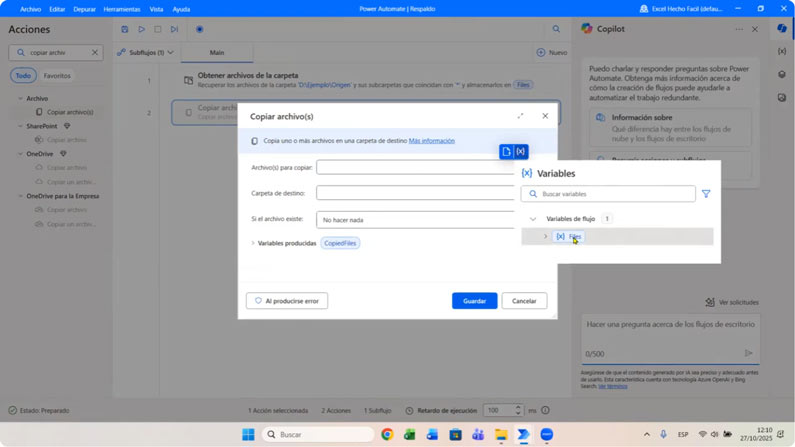The height and width of the screenshot is (447, 795).
Task: Open the 'Más información' link
Action: pyautogui.click(x=431, y=141)
